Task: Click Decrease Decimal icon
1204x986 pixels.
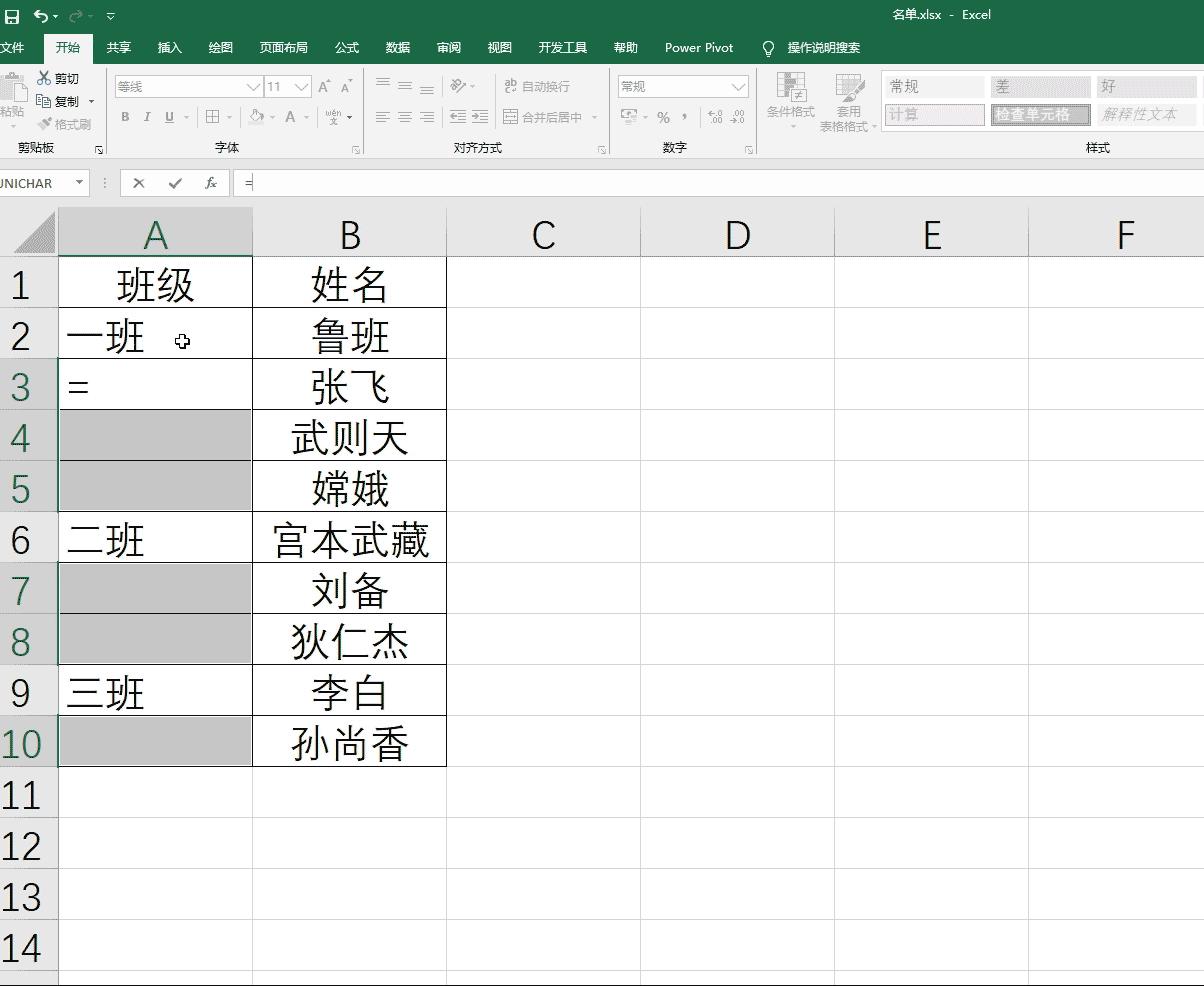Action: pos(737,117)
